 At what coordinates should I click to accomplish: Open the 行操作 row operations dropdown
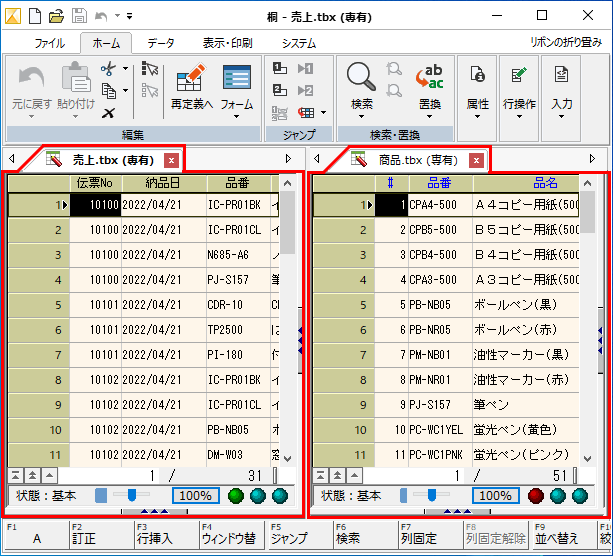519,93
